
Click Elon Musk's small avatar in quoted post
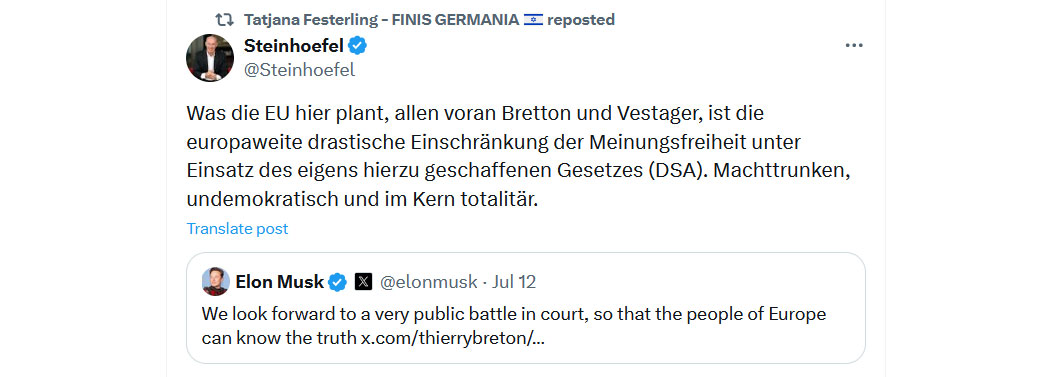click(216, 281)
